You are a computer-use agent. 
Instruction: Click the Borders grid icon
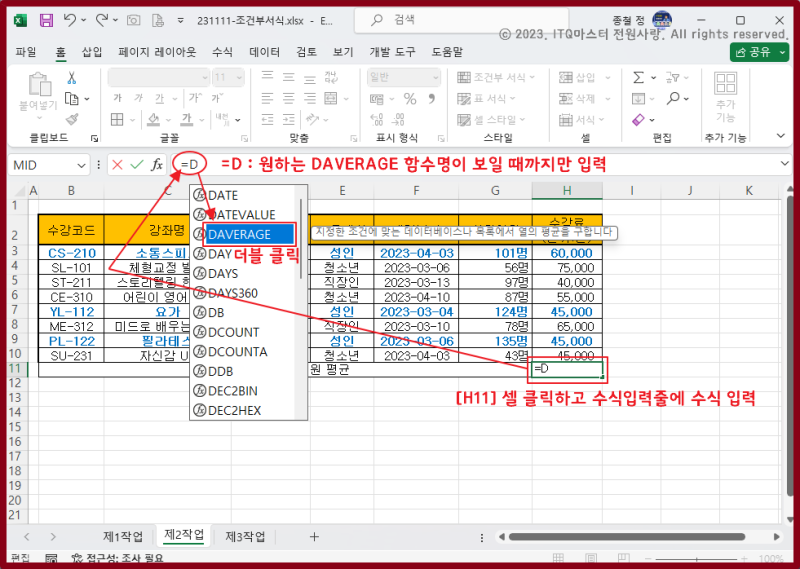[x=117, y=119]
